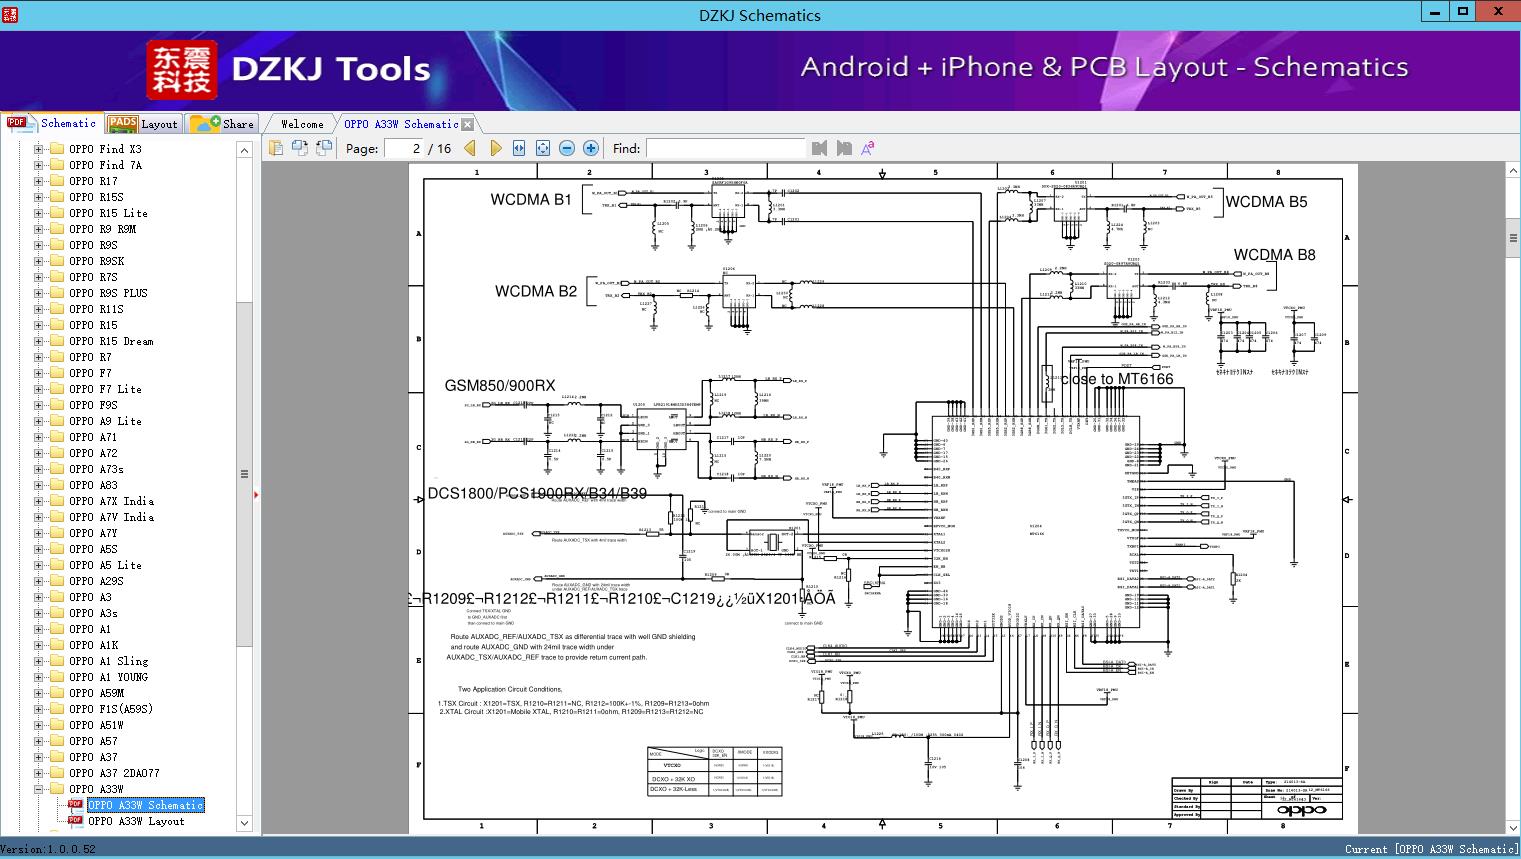Zoom out with minus icon

click(567, 148)
